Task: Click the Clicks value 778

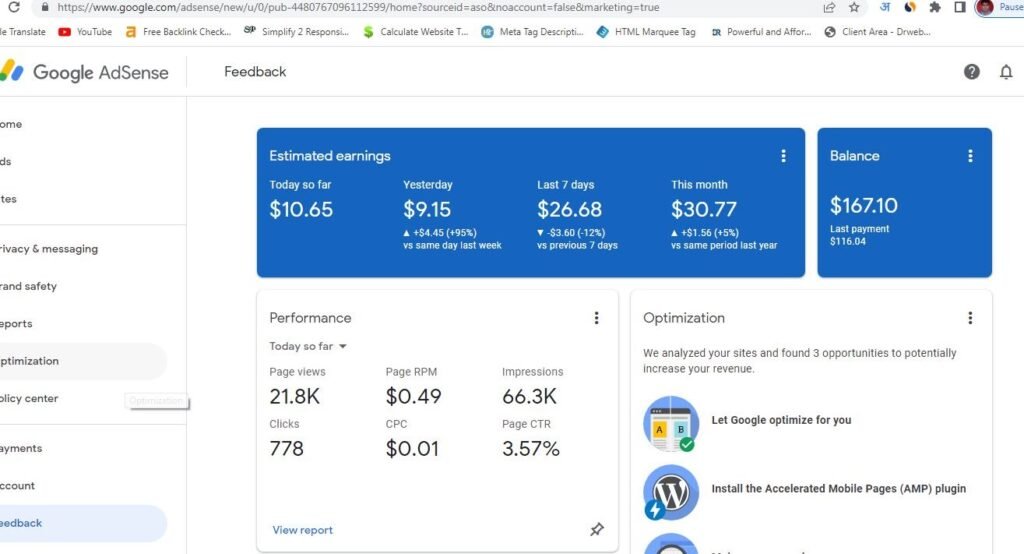Action: (x=287, y=449)
